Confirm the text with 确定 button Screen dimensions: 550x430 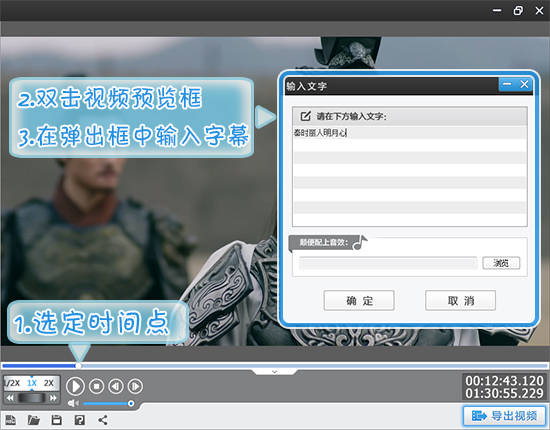click(x=359, y=300)
